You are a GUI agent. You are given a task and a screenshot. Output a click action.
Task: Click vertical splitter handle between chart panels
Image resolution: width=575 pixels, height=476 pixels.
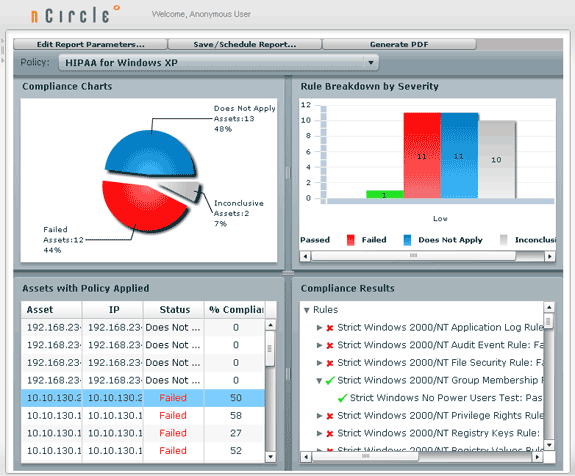click(288, 172)
